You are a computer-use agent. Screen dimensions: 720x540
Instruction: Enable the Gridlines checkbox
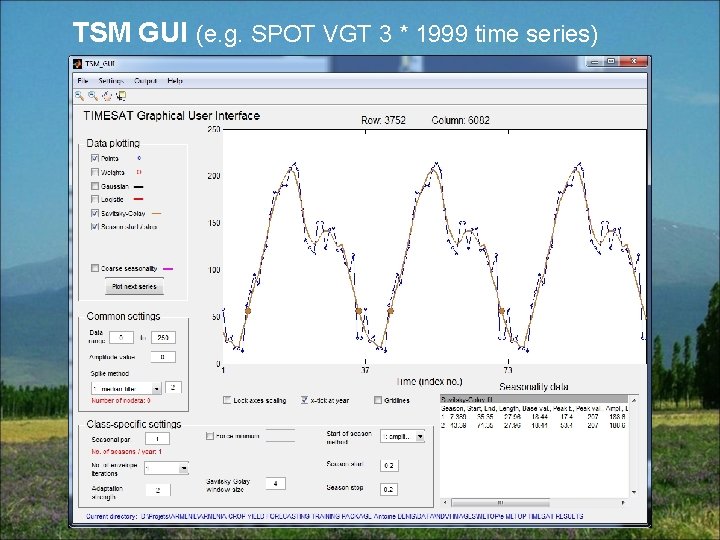(378, 400)
